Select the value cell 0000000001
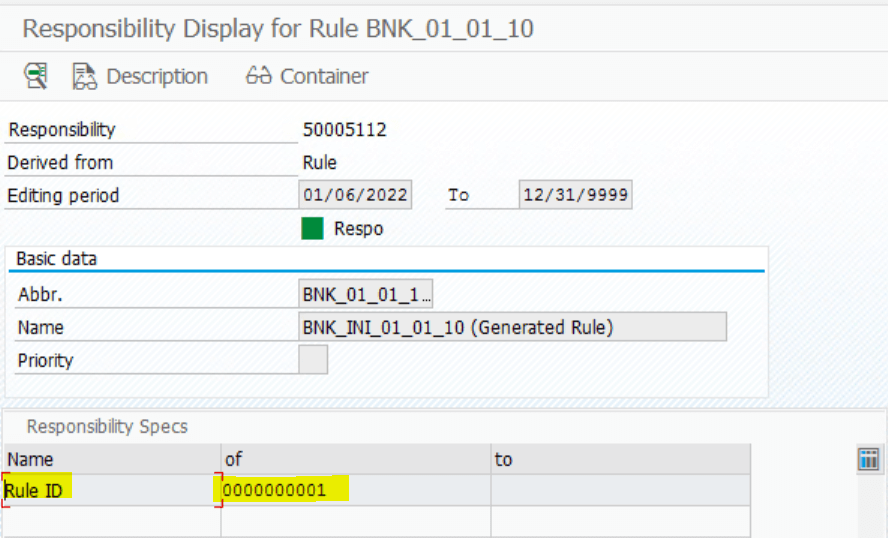Viewport: 888px width, 538px height. coord(356,490)
